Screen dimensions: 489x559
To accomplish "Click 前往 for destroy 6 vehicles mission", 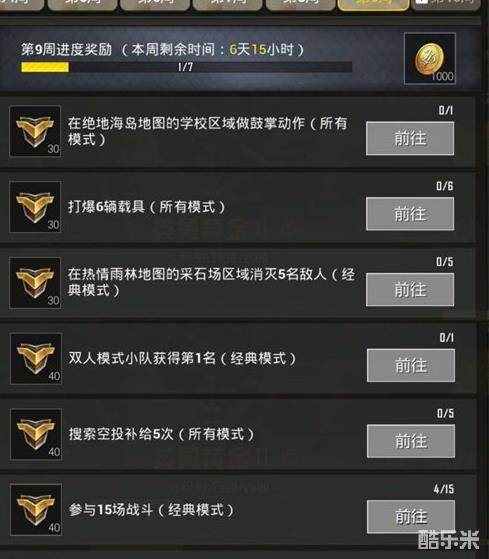I will pos(410,214).
